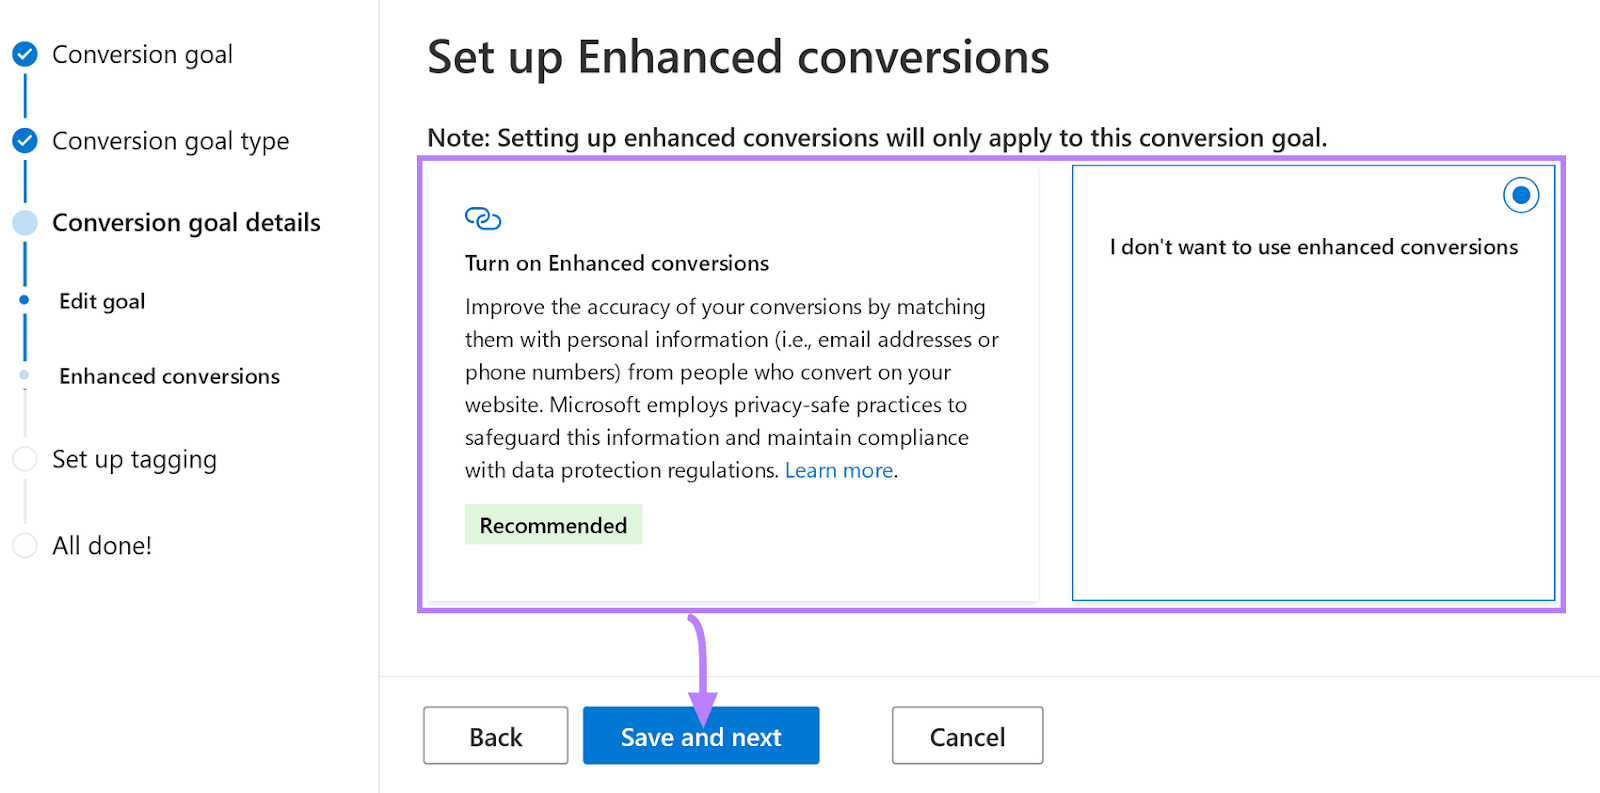This screenshot has height=793, width=1600.
Task: Open the Enhanced conversions sub-step
Action: (x=169, y=376)
